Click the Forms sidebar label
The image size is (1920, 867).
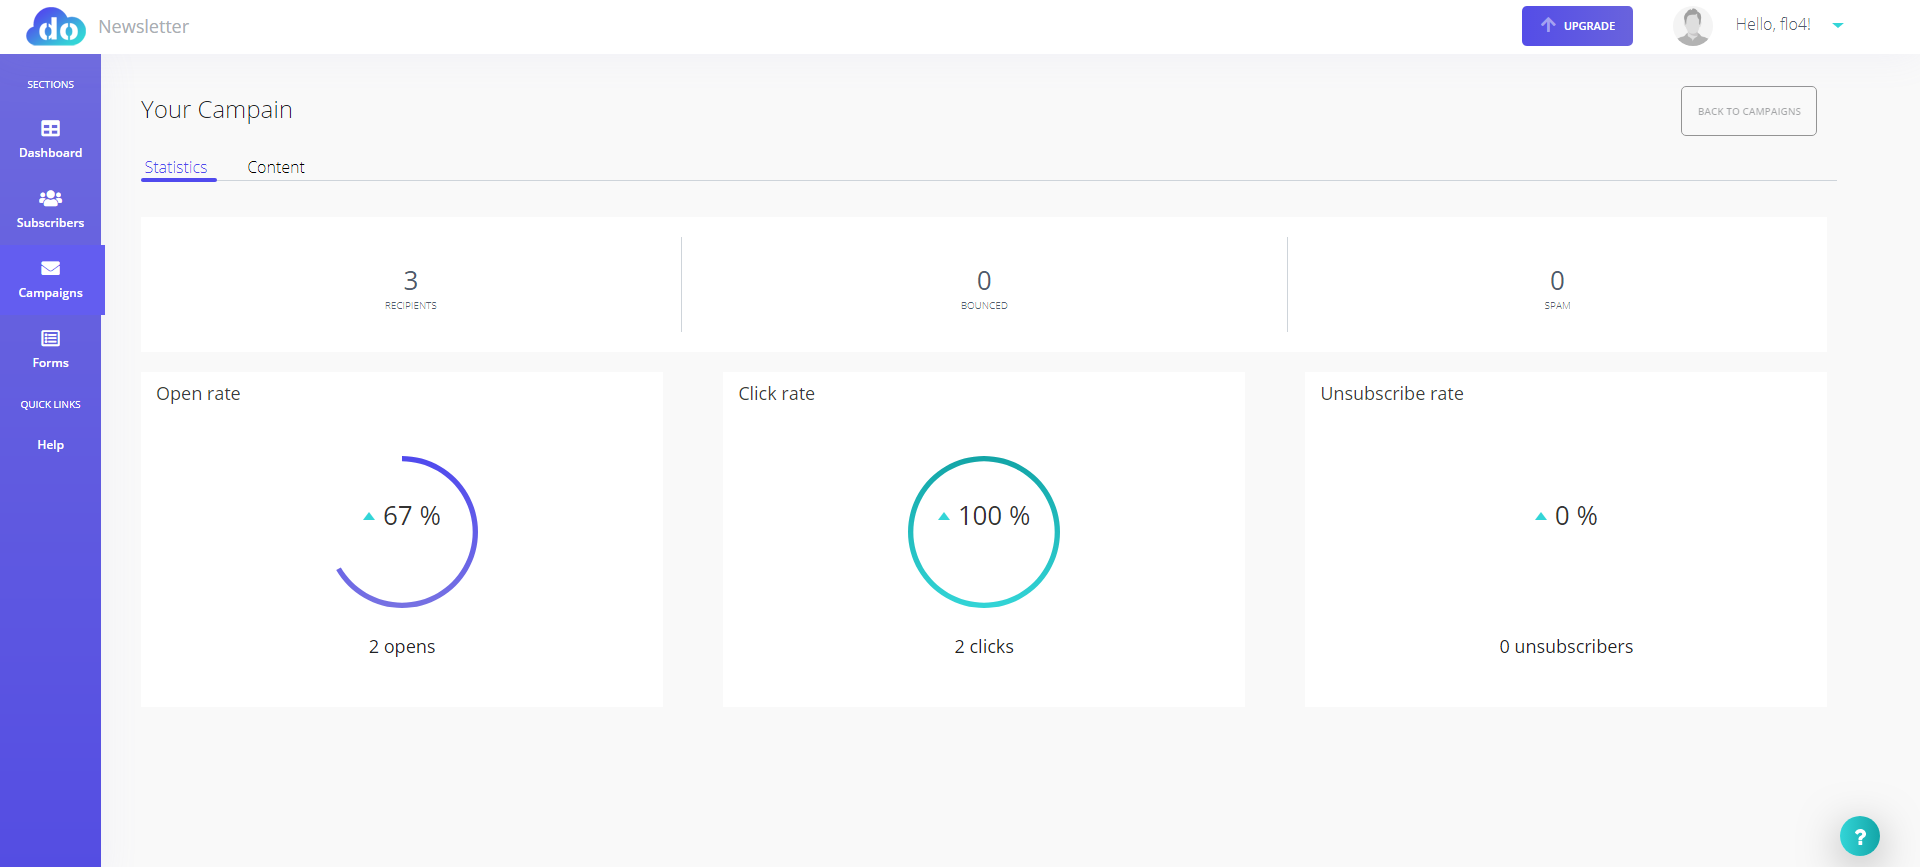[50, 363]
